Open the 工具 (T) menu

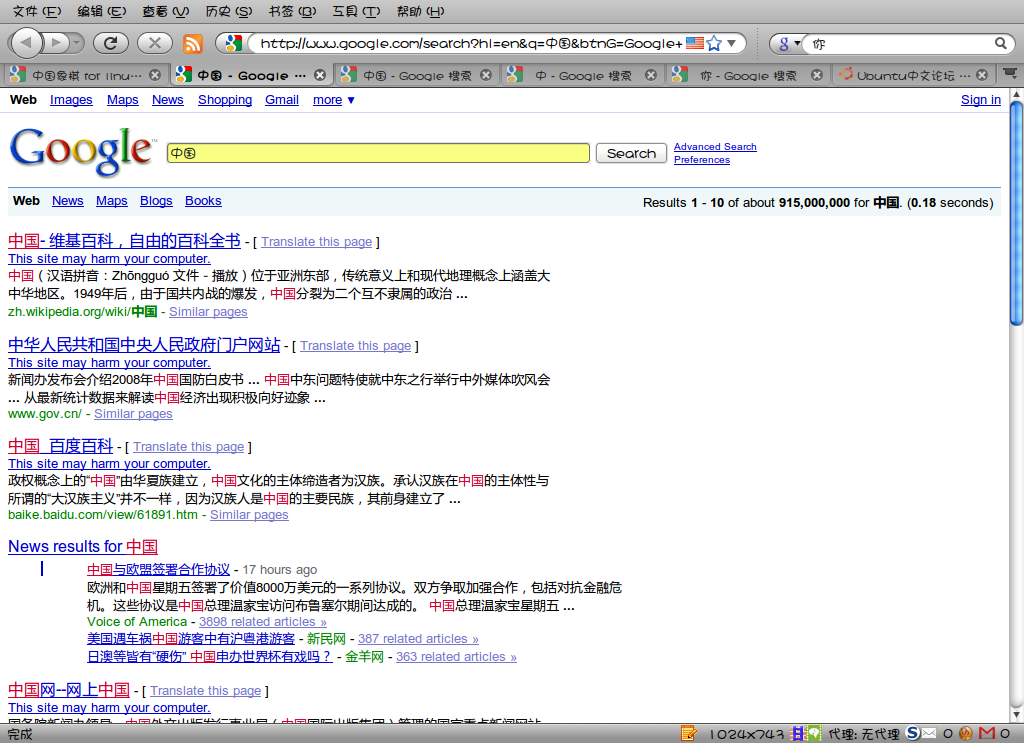point(356,11)
